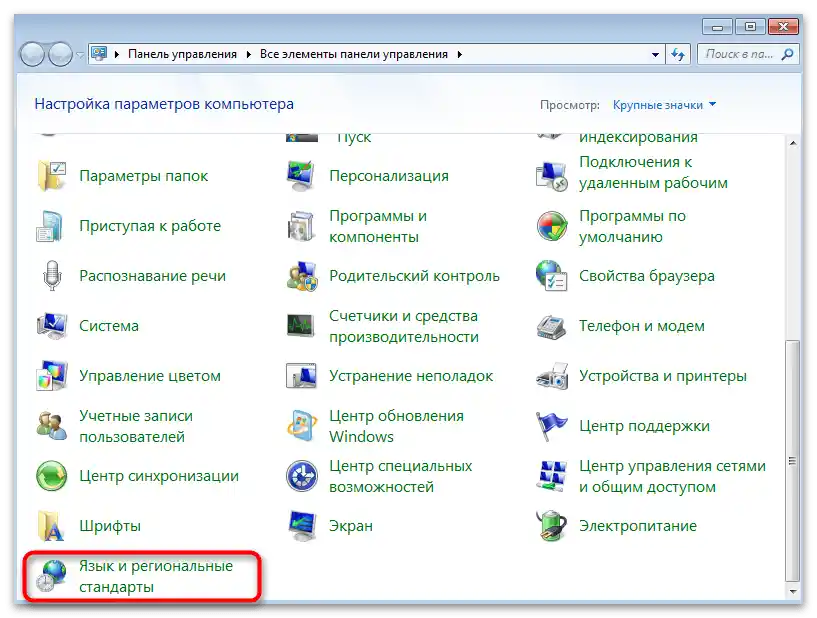Open the microphone icon for Распознавание речи
This screenshot has height=618, width=817.
(52, 276)
